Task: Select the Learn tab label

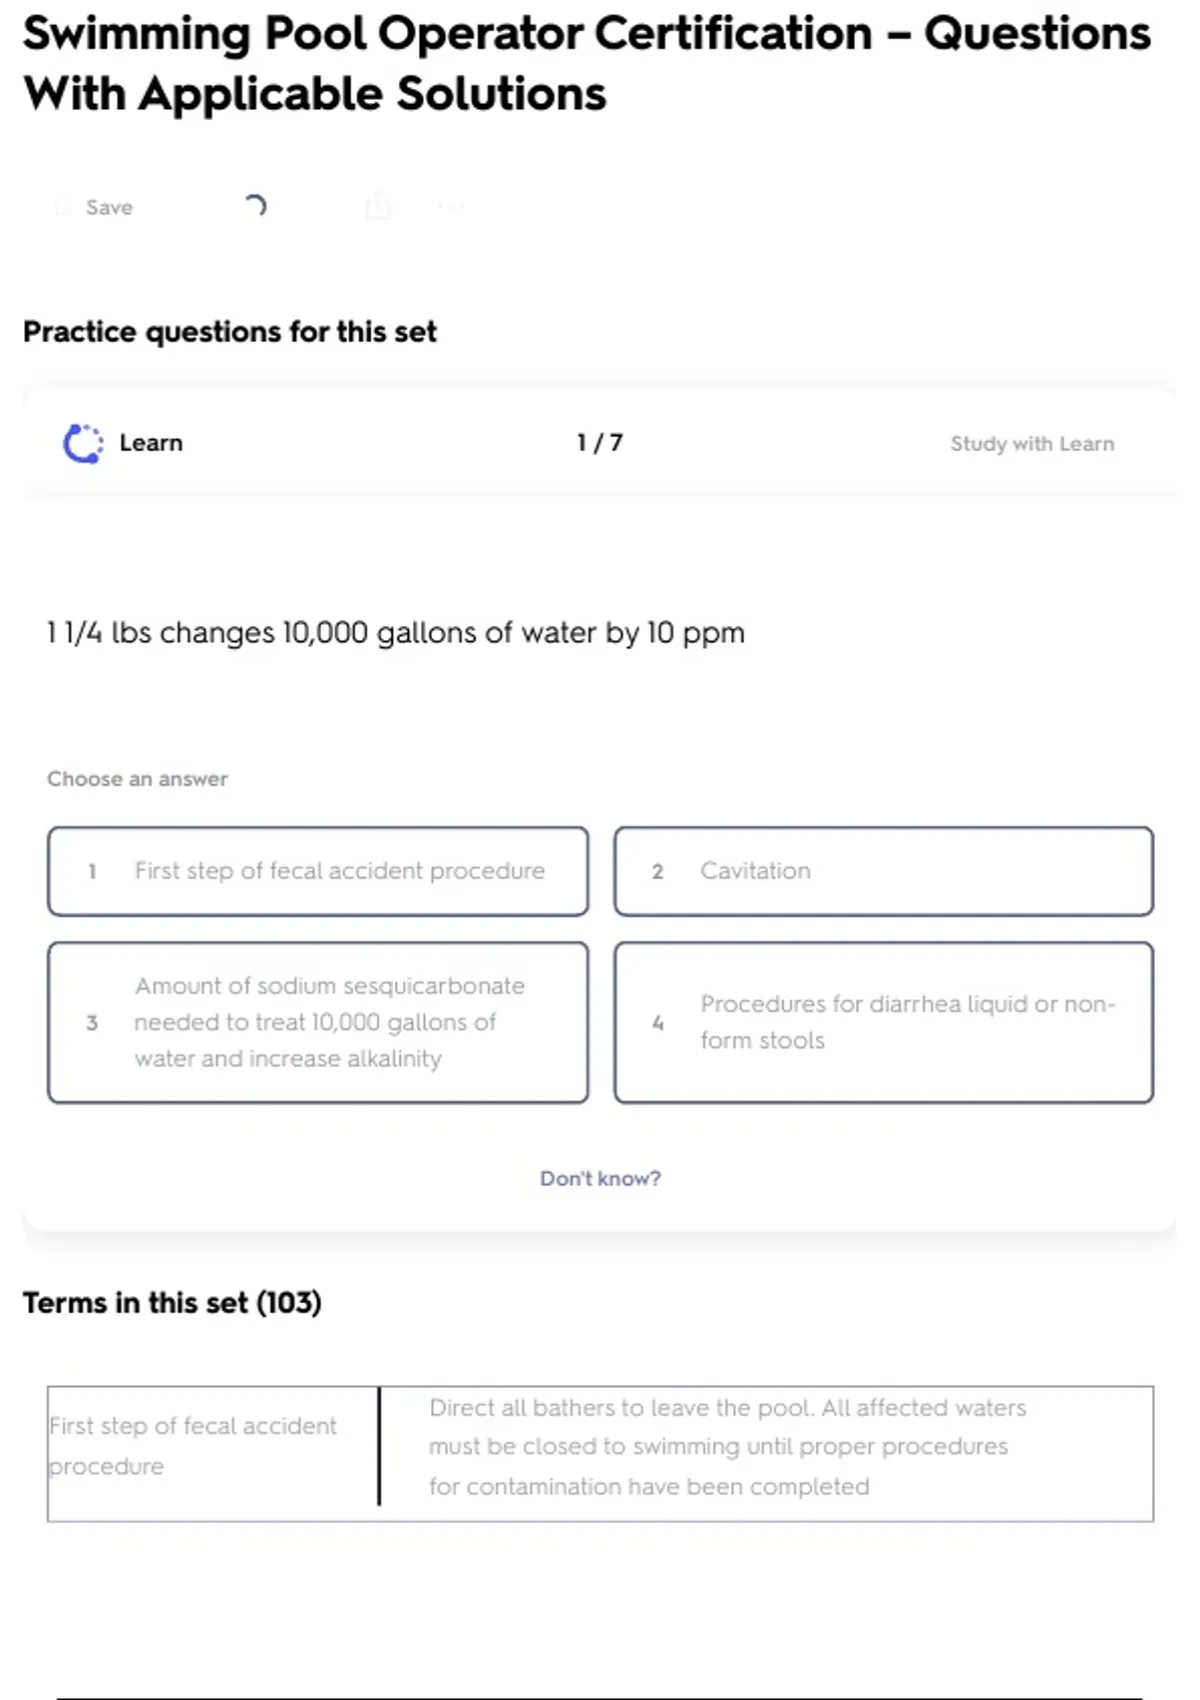Action: click(151, 443)
